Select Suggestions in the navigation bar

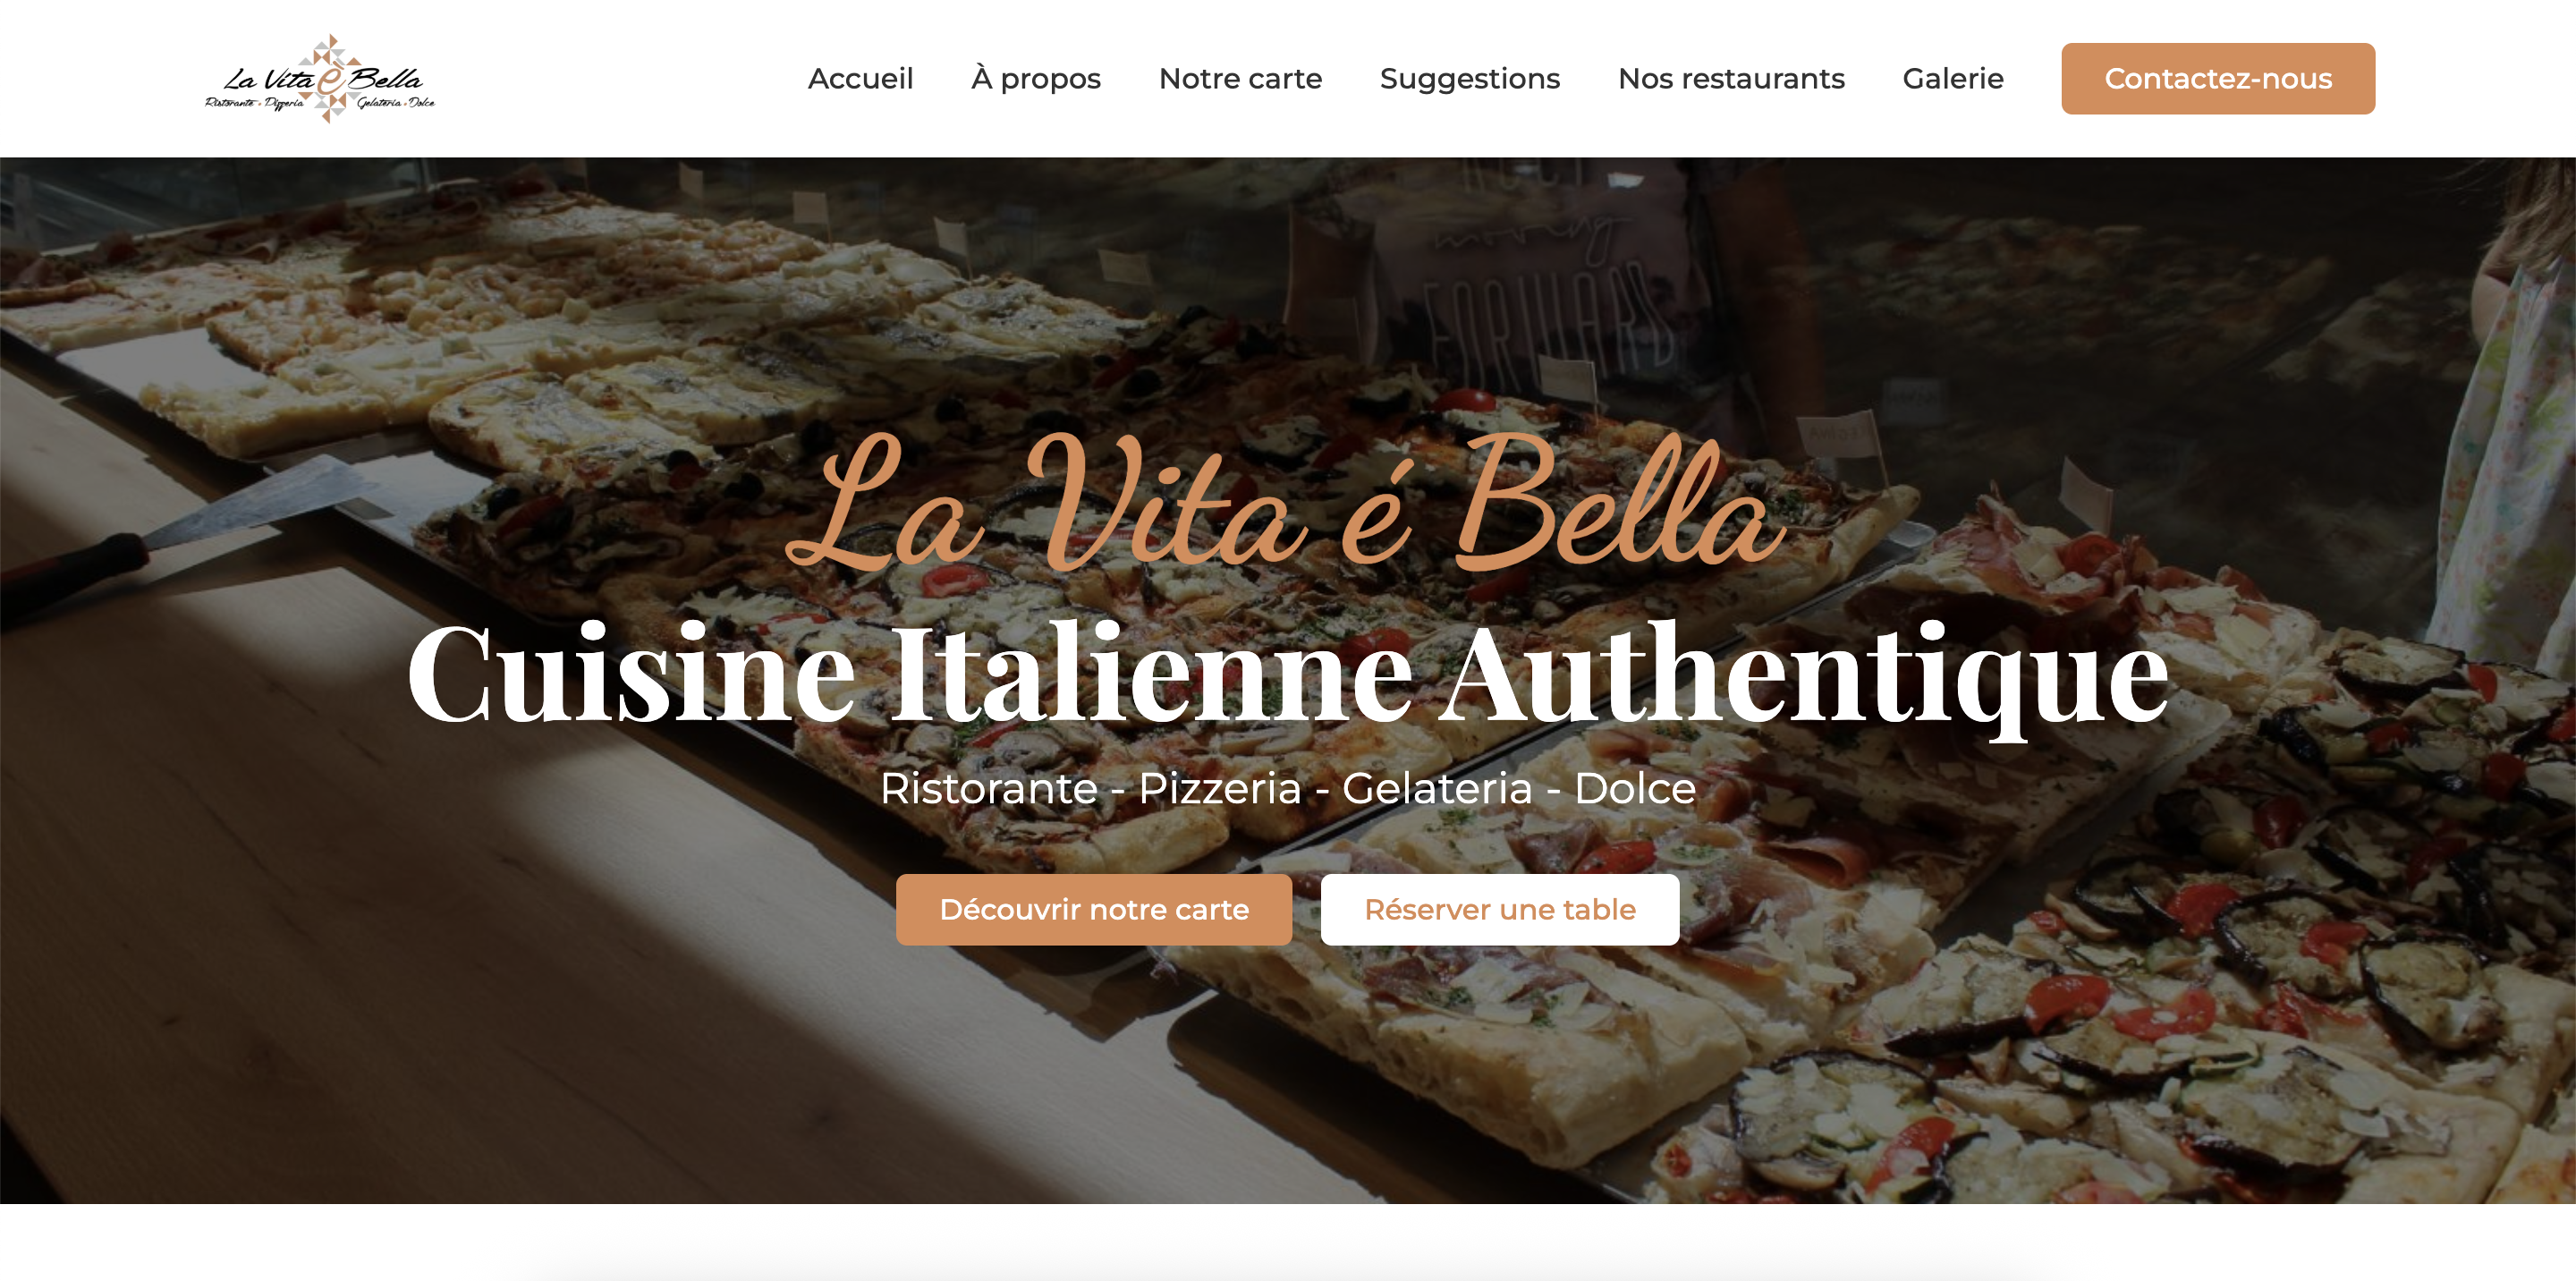1469,78
